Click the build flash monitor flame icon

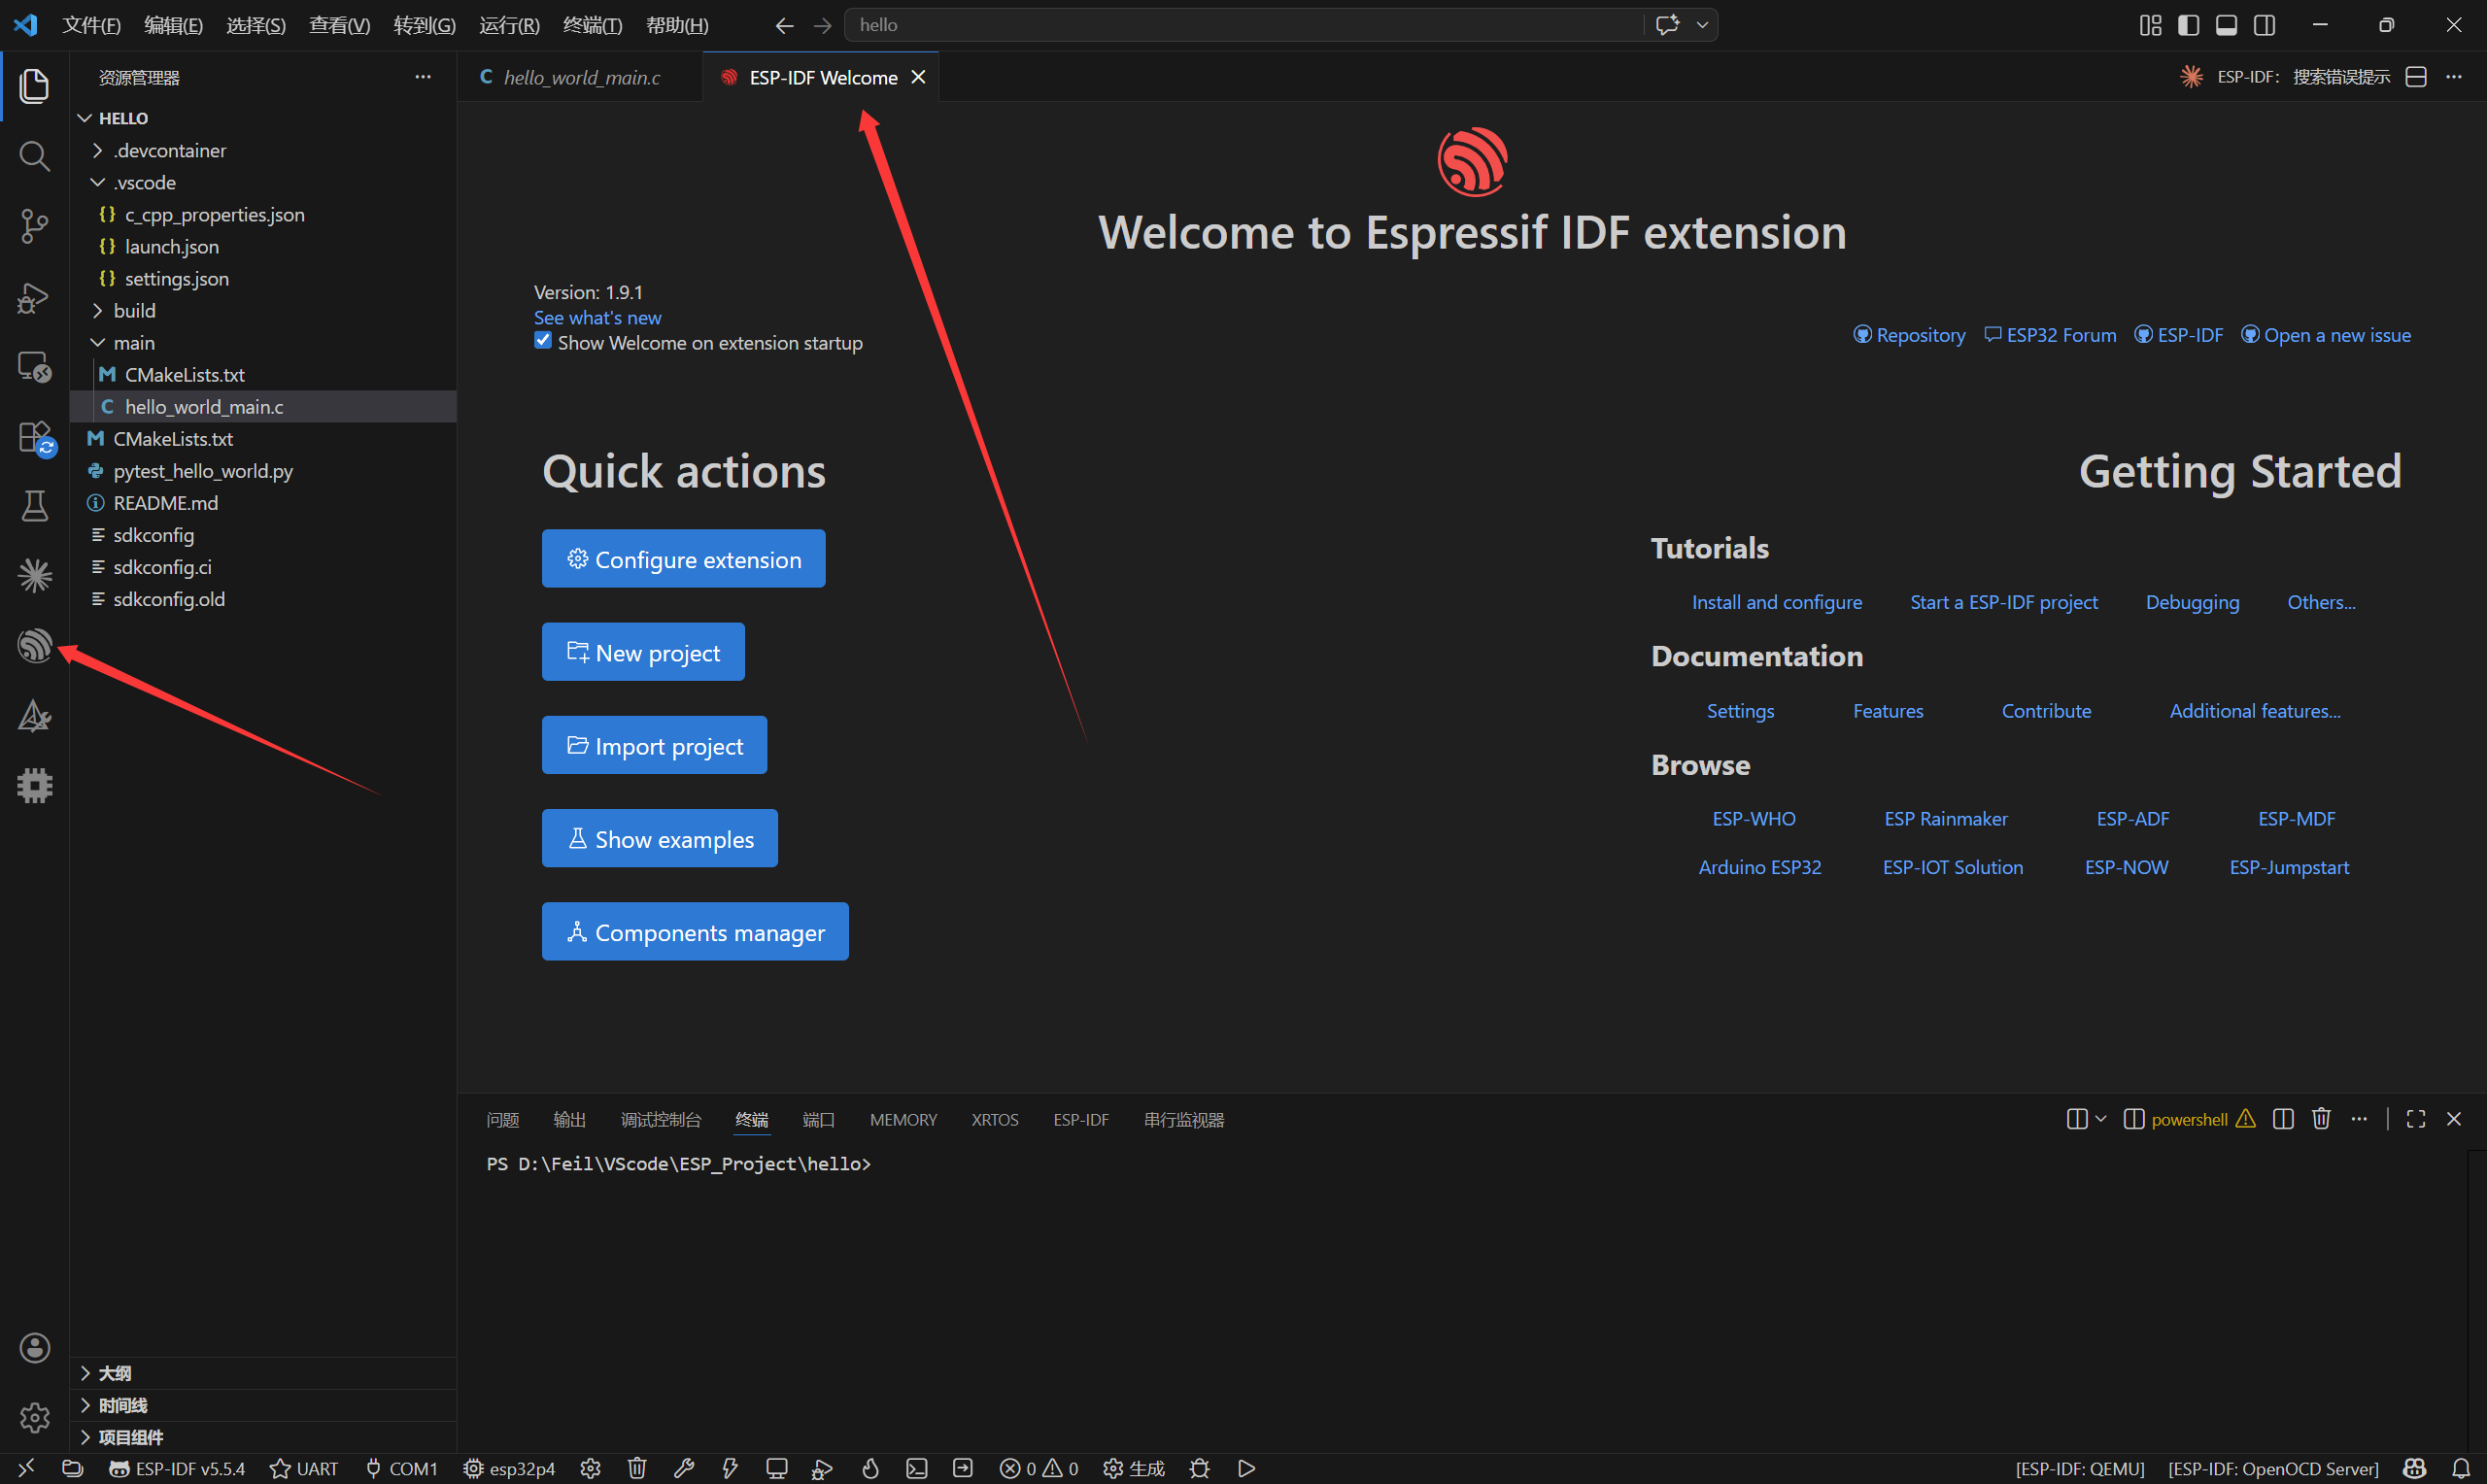[870, 1468]
